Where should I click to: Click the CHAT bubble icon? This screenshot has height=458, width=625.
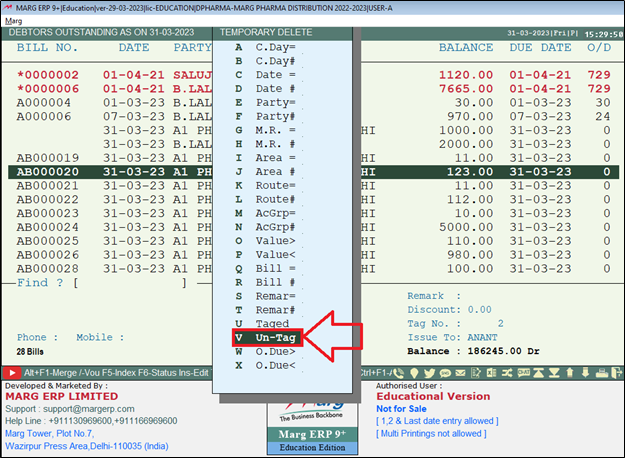click(523, 373)
